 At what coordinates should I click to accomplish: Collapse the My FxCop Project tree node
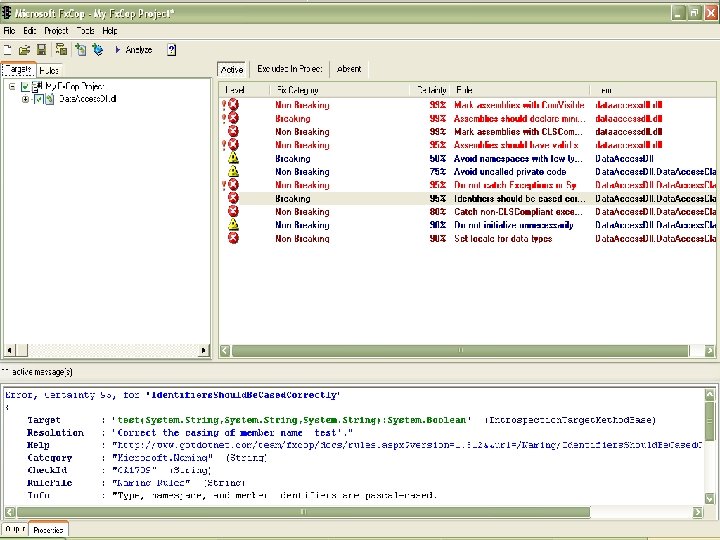click(x=11, y=87)
